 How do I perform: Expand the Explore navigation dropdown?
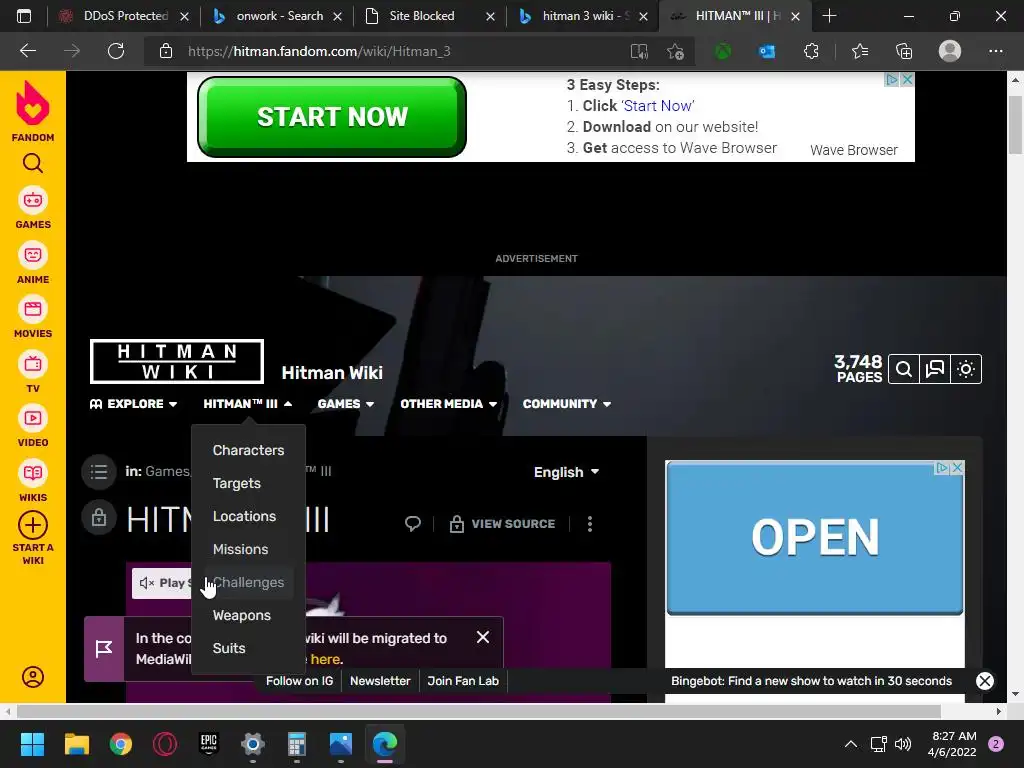[133, 404]
